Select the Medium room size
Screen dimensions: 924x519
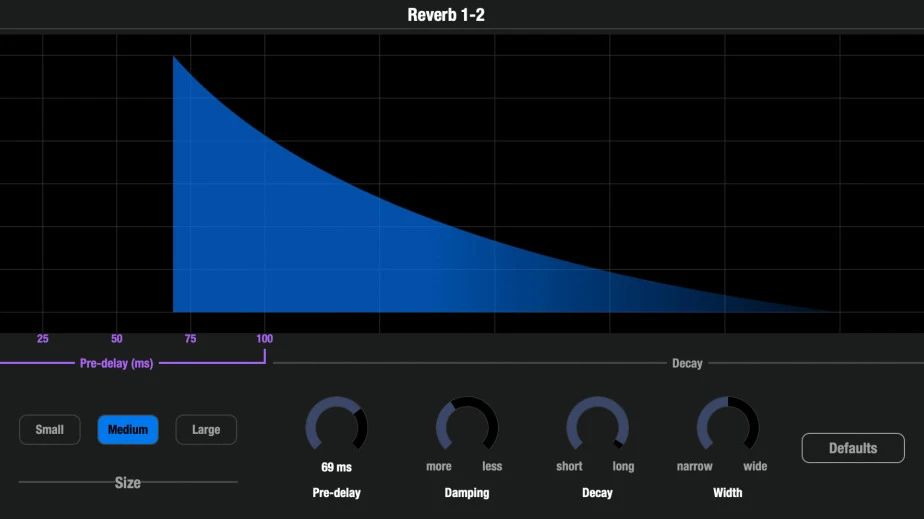pyautogui.click(x=128, y=429)
